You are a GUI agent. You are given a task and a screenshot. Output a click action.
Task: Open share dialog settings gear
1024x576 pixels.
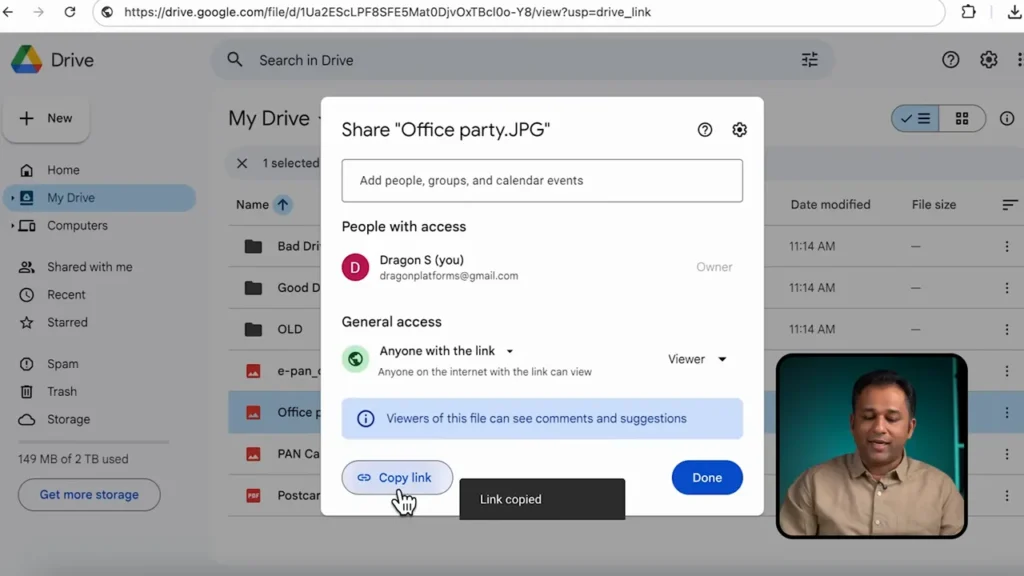pos(739,130)
